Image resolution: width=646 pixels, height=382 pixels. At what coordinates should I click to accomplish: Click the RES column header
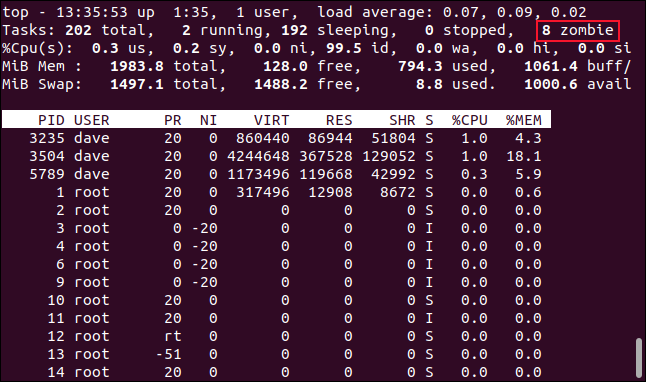point(339,120)
